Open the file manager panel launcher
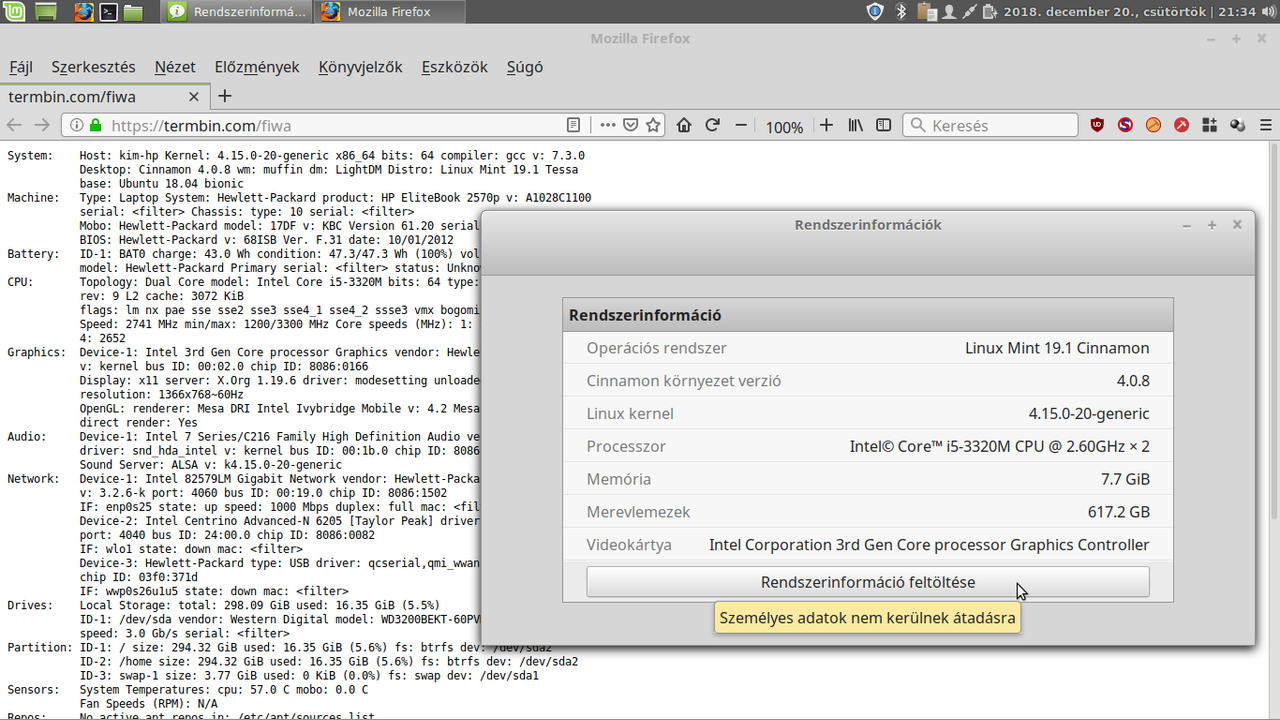Image resolution: width=1280 pixels, height=720 pixels. (x=132, y=12)
